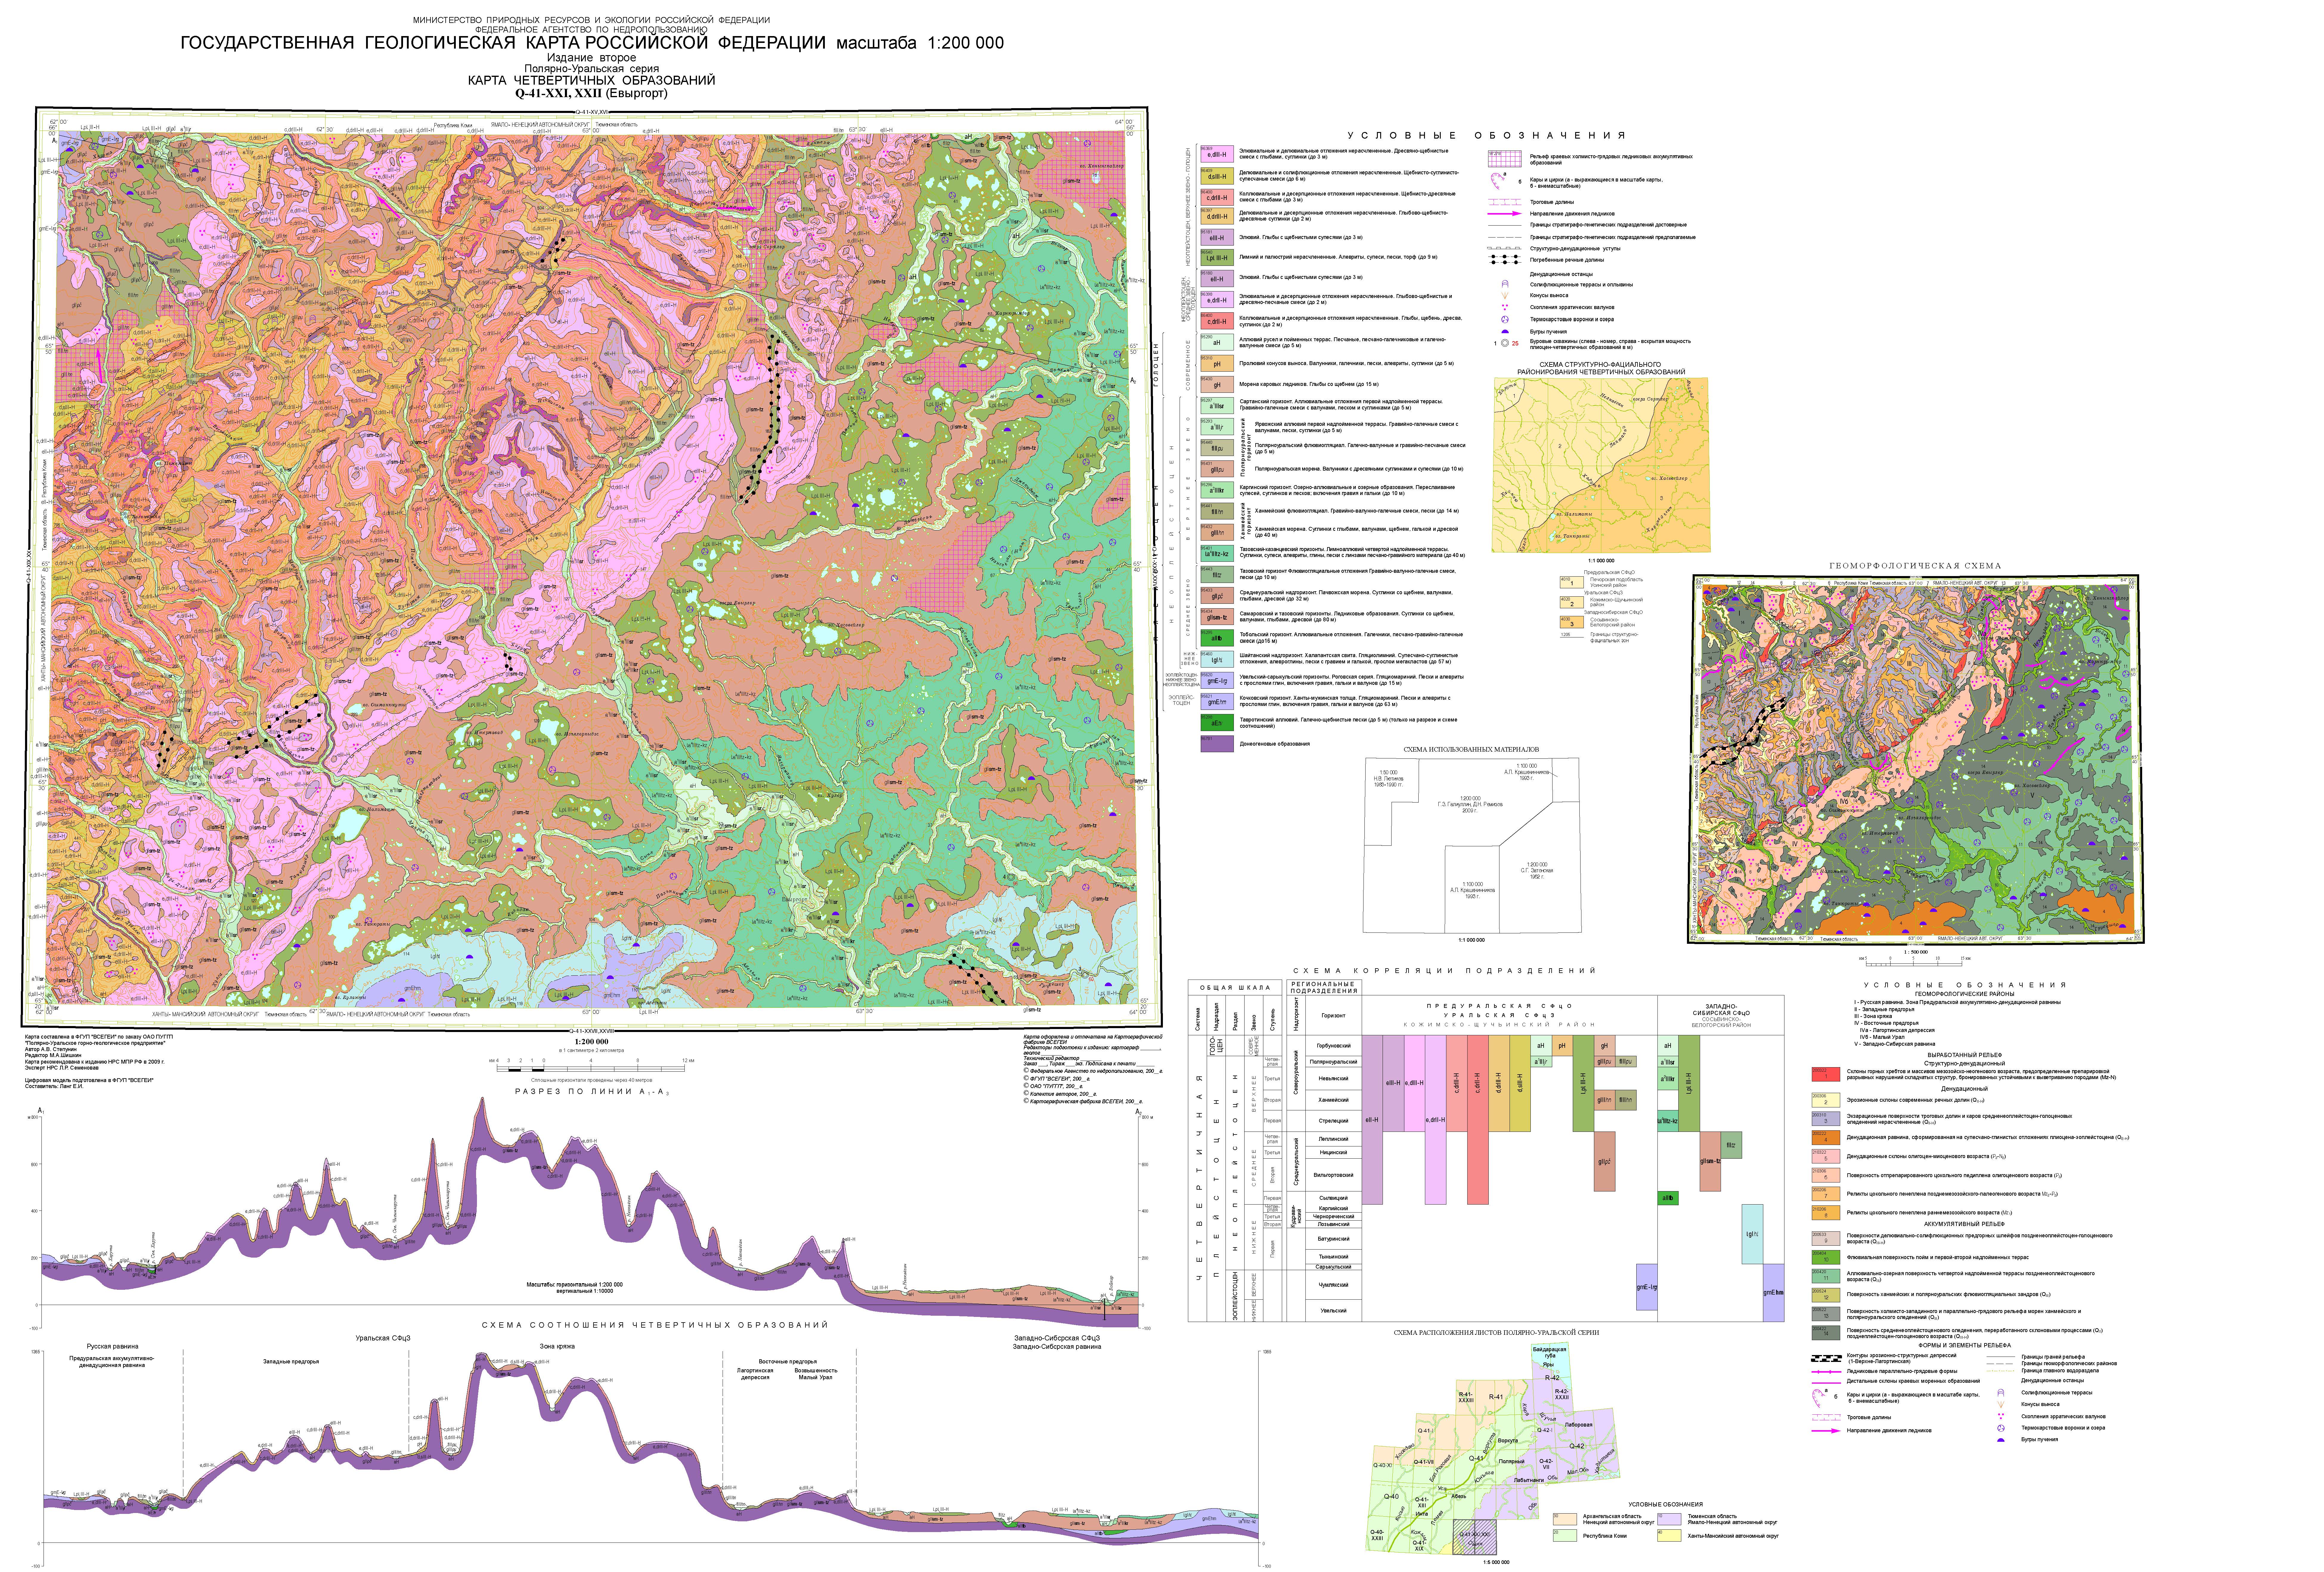This screenshot has width=2324, height=1572.
Task: Click the "РАЗРЕЗ ПО ЛИНИИ" section heading
Action: [592, 1092]
